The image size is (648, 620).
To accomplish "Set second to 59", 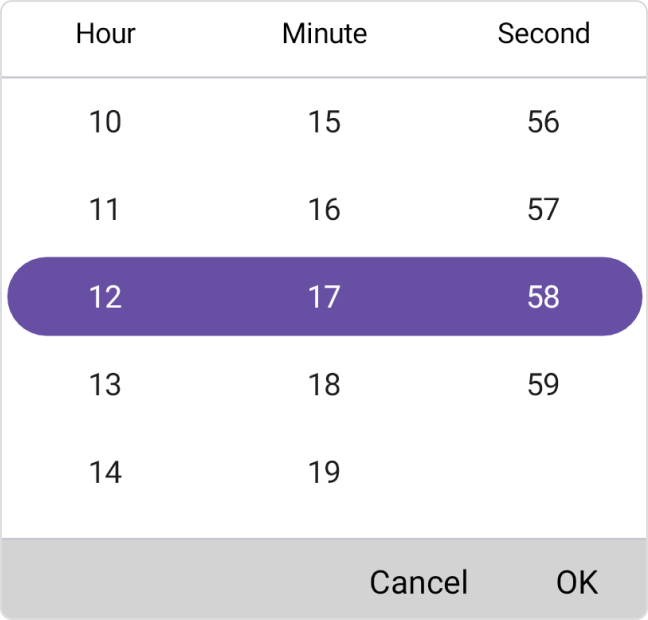I will click(x=543, y=384).
